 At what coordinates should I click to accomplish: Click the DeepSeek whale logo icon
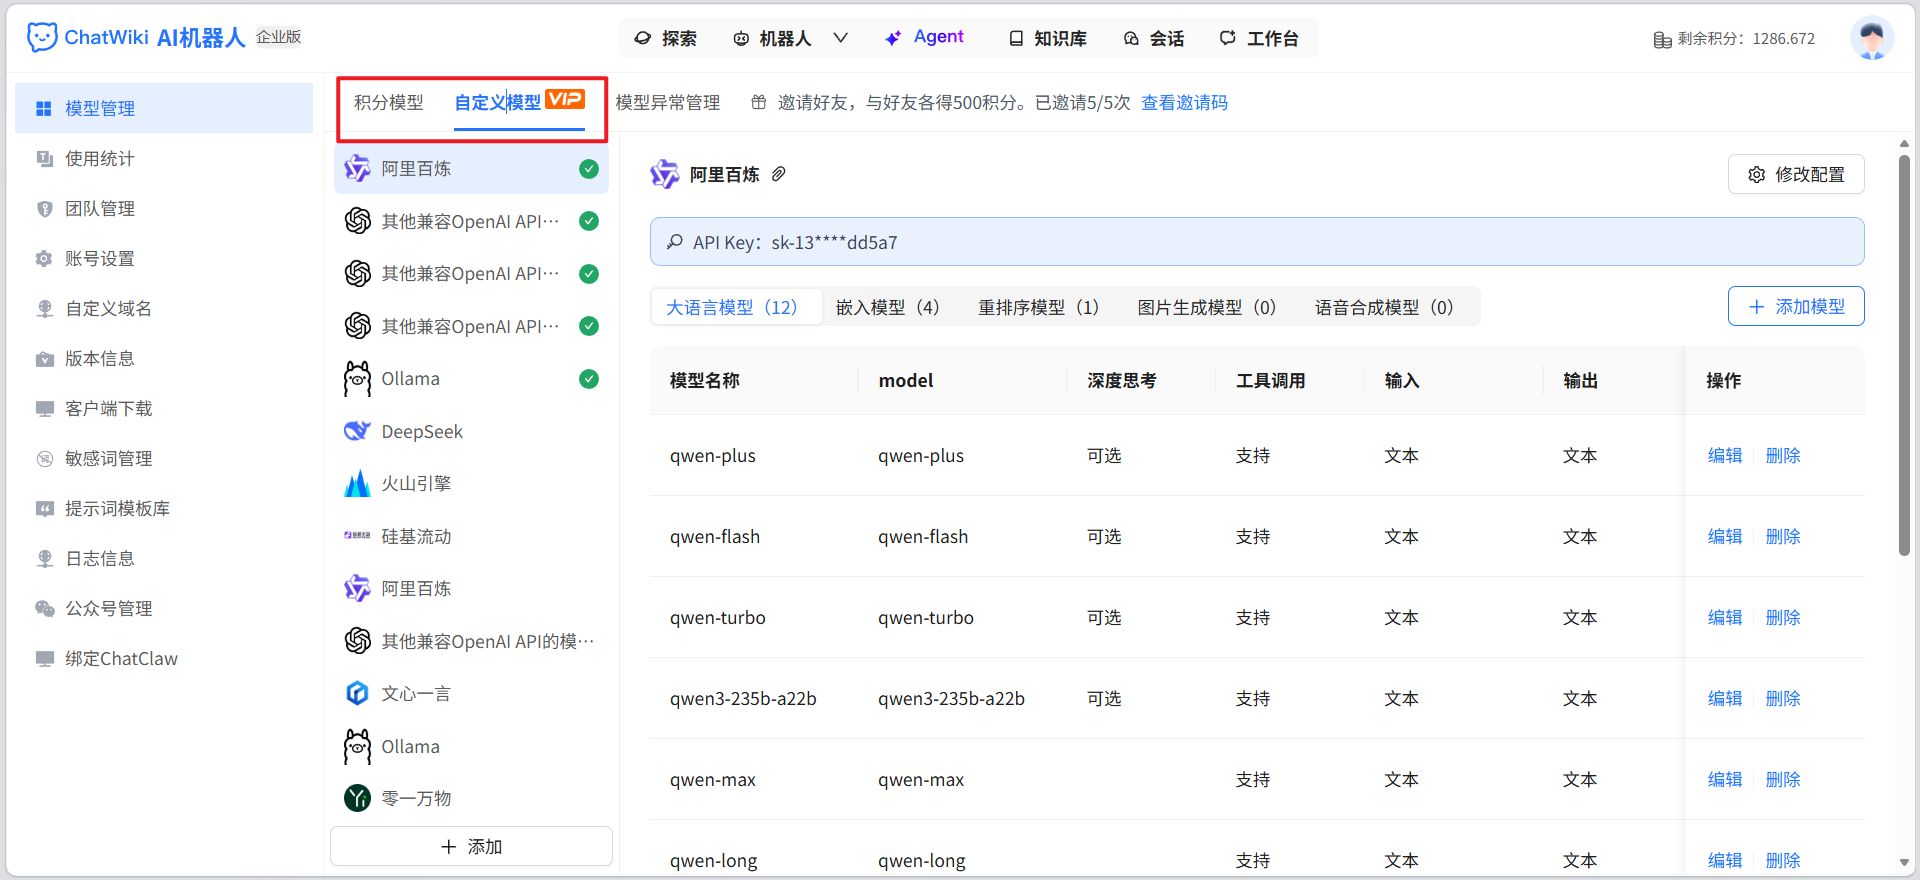(x=357, y=431)
